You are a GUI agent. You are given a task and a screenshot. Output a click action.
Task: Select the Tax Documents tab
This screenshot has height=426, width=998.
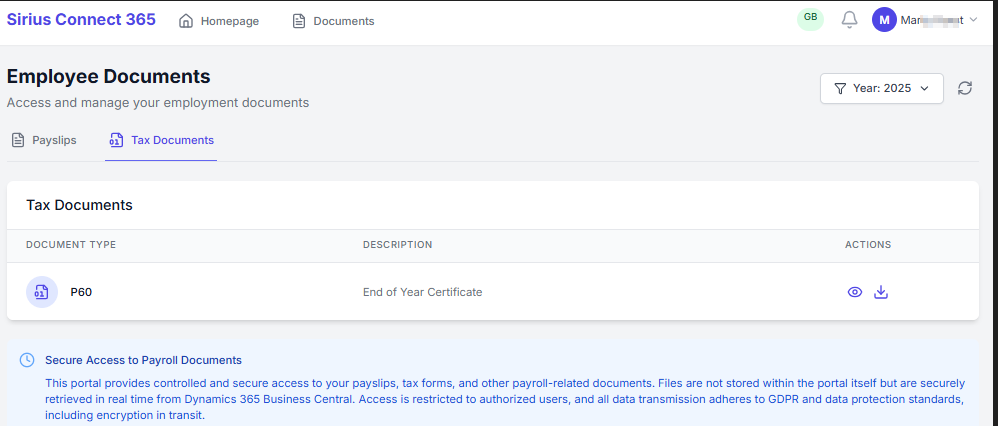tap(161, 140)
